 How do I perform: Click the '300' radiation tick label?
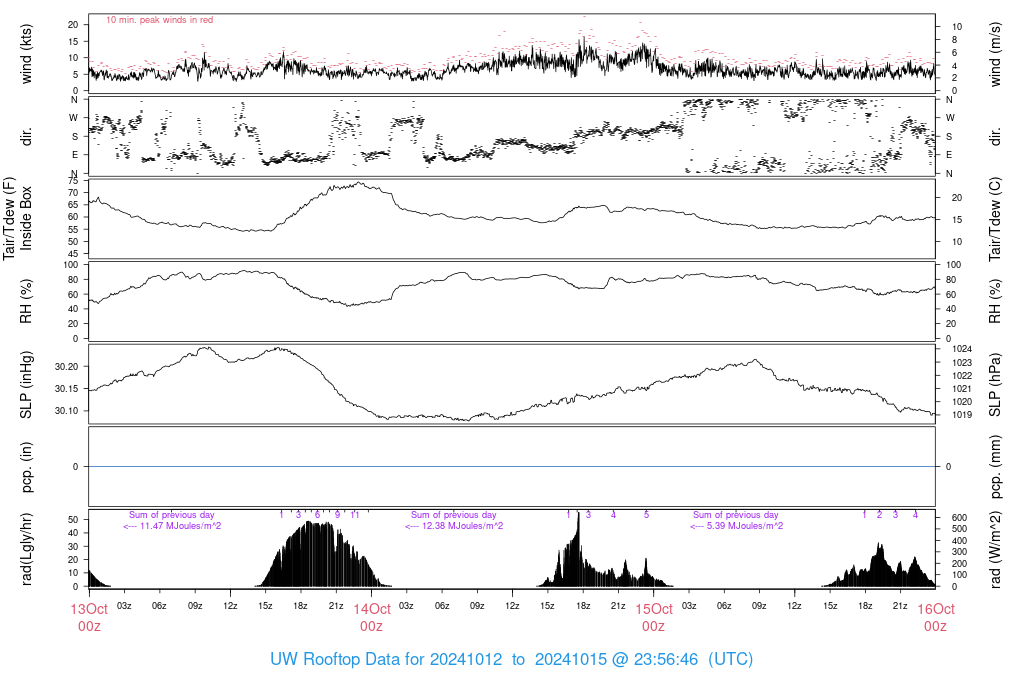[x=959, y=552]
